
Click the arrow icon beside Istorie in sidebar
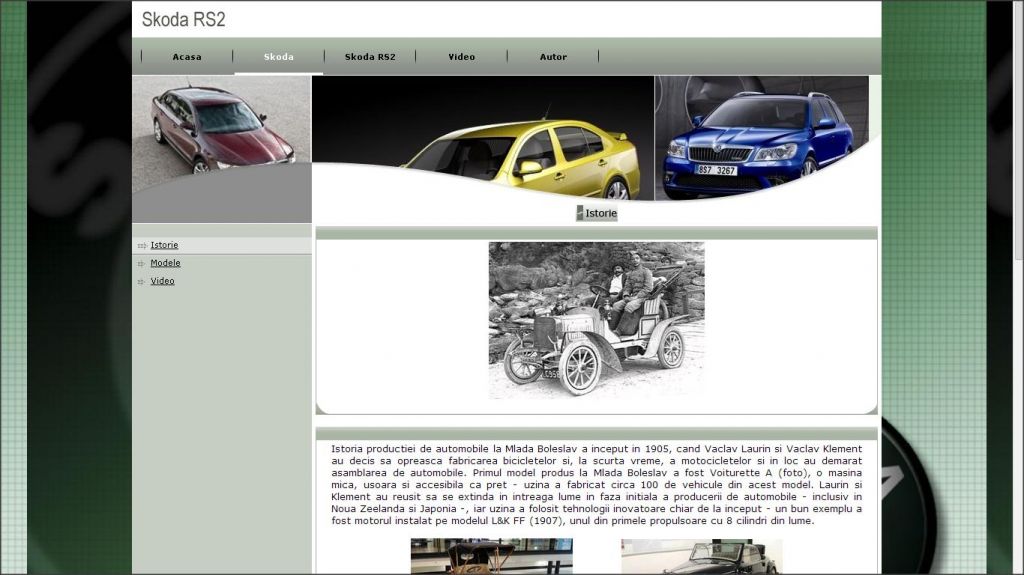142,246
